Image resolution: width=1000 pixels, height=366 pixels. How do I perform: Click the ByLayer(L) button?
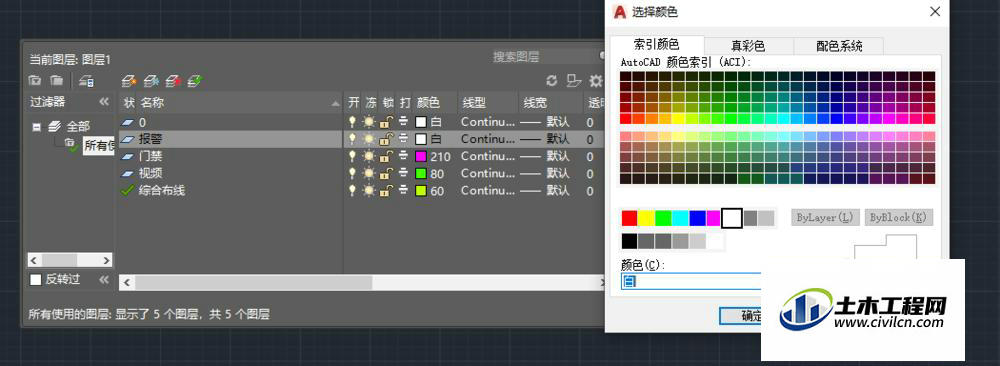click(825, 217)
